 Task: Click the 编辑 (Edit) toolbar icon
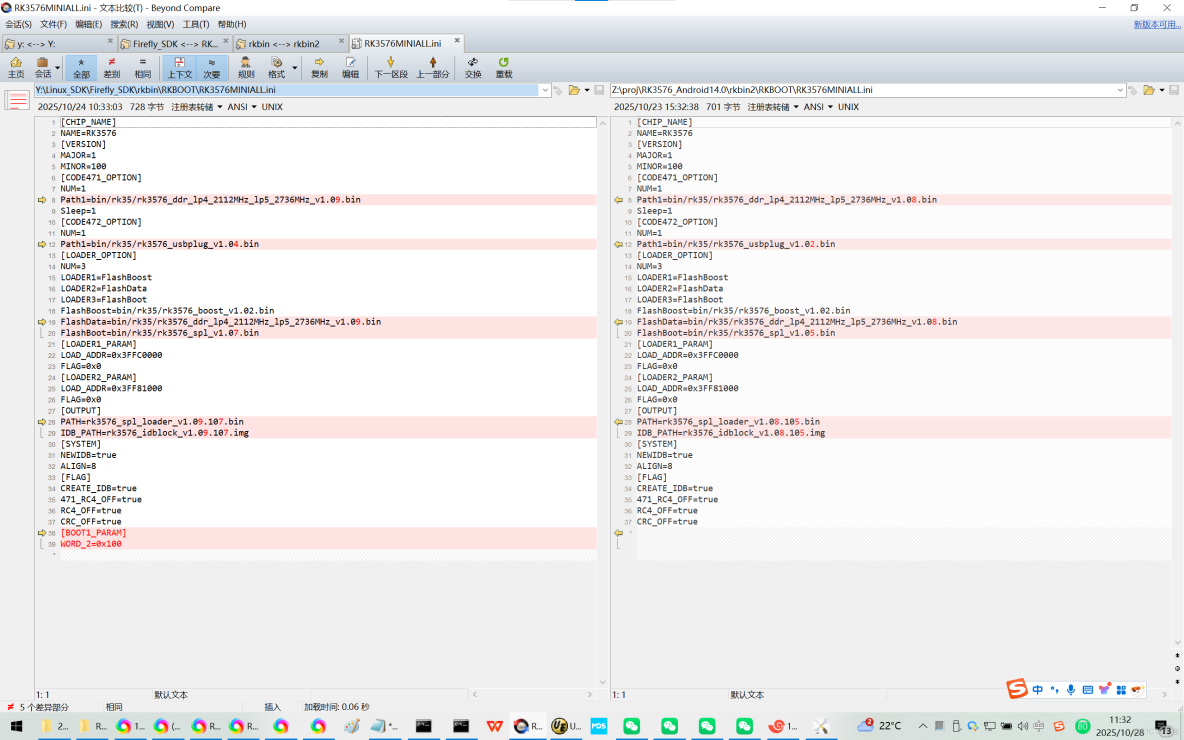coord(350,68)
